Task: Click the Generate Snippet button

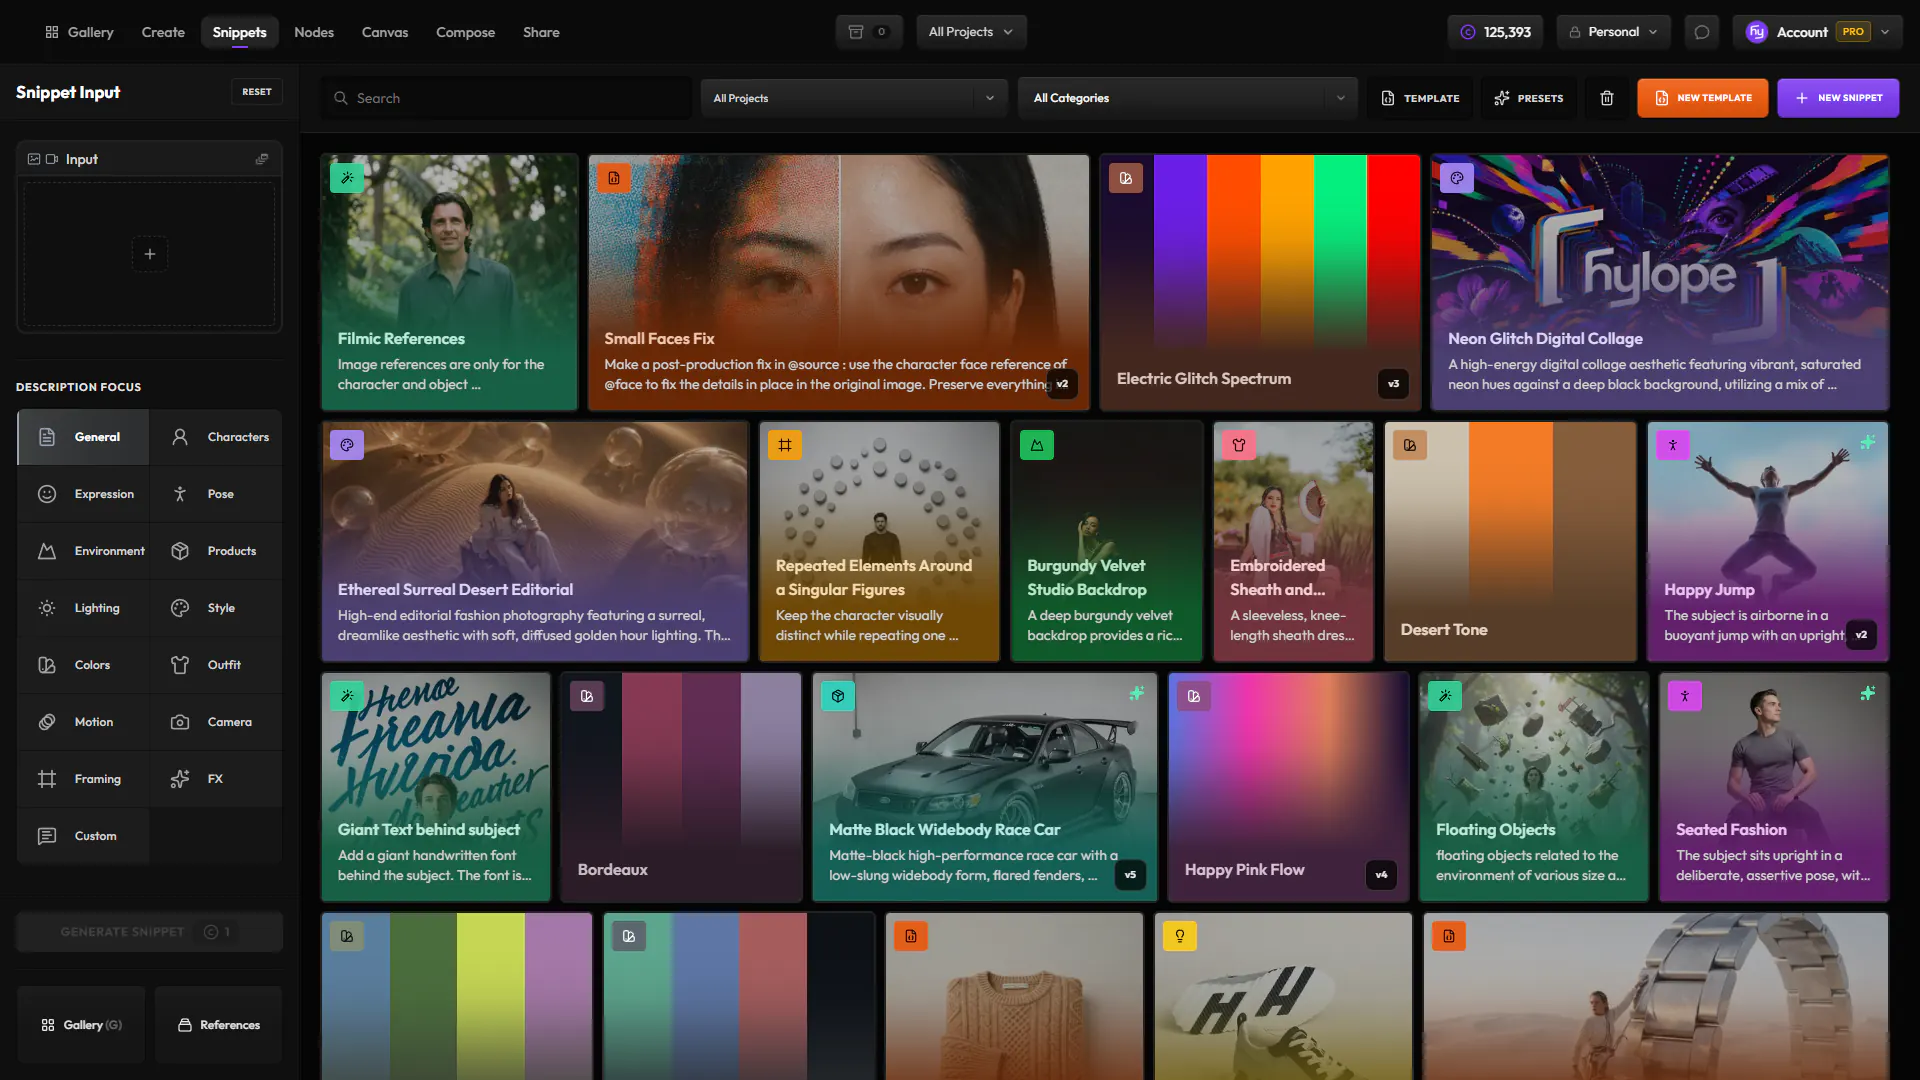Action: click(x=149, y=932)
